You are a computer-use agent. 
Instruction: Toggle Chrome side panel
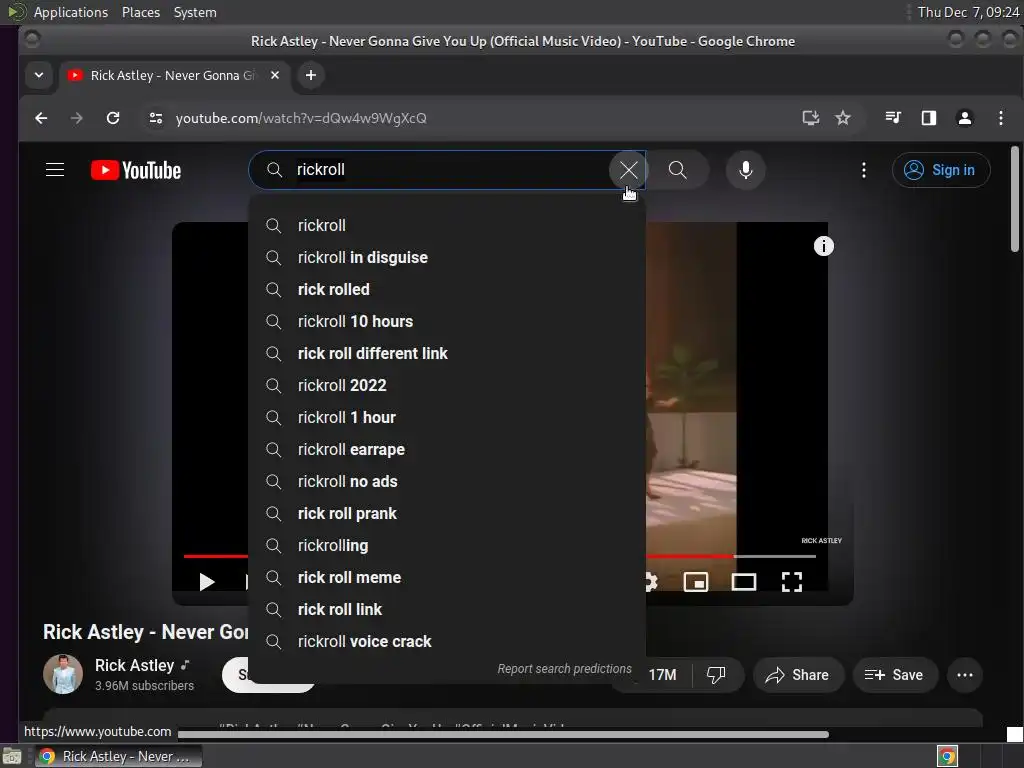(x=929, y=118)
